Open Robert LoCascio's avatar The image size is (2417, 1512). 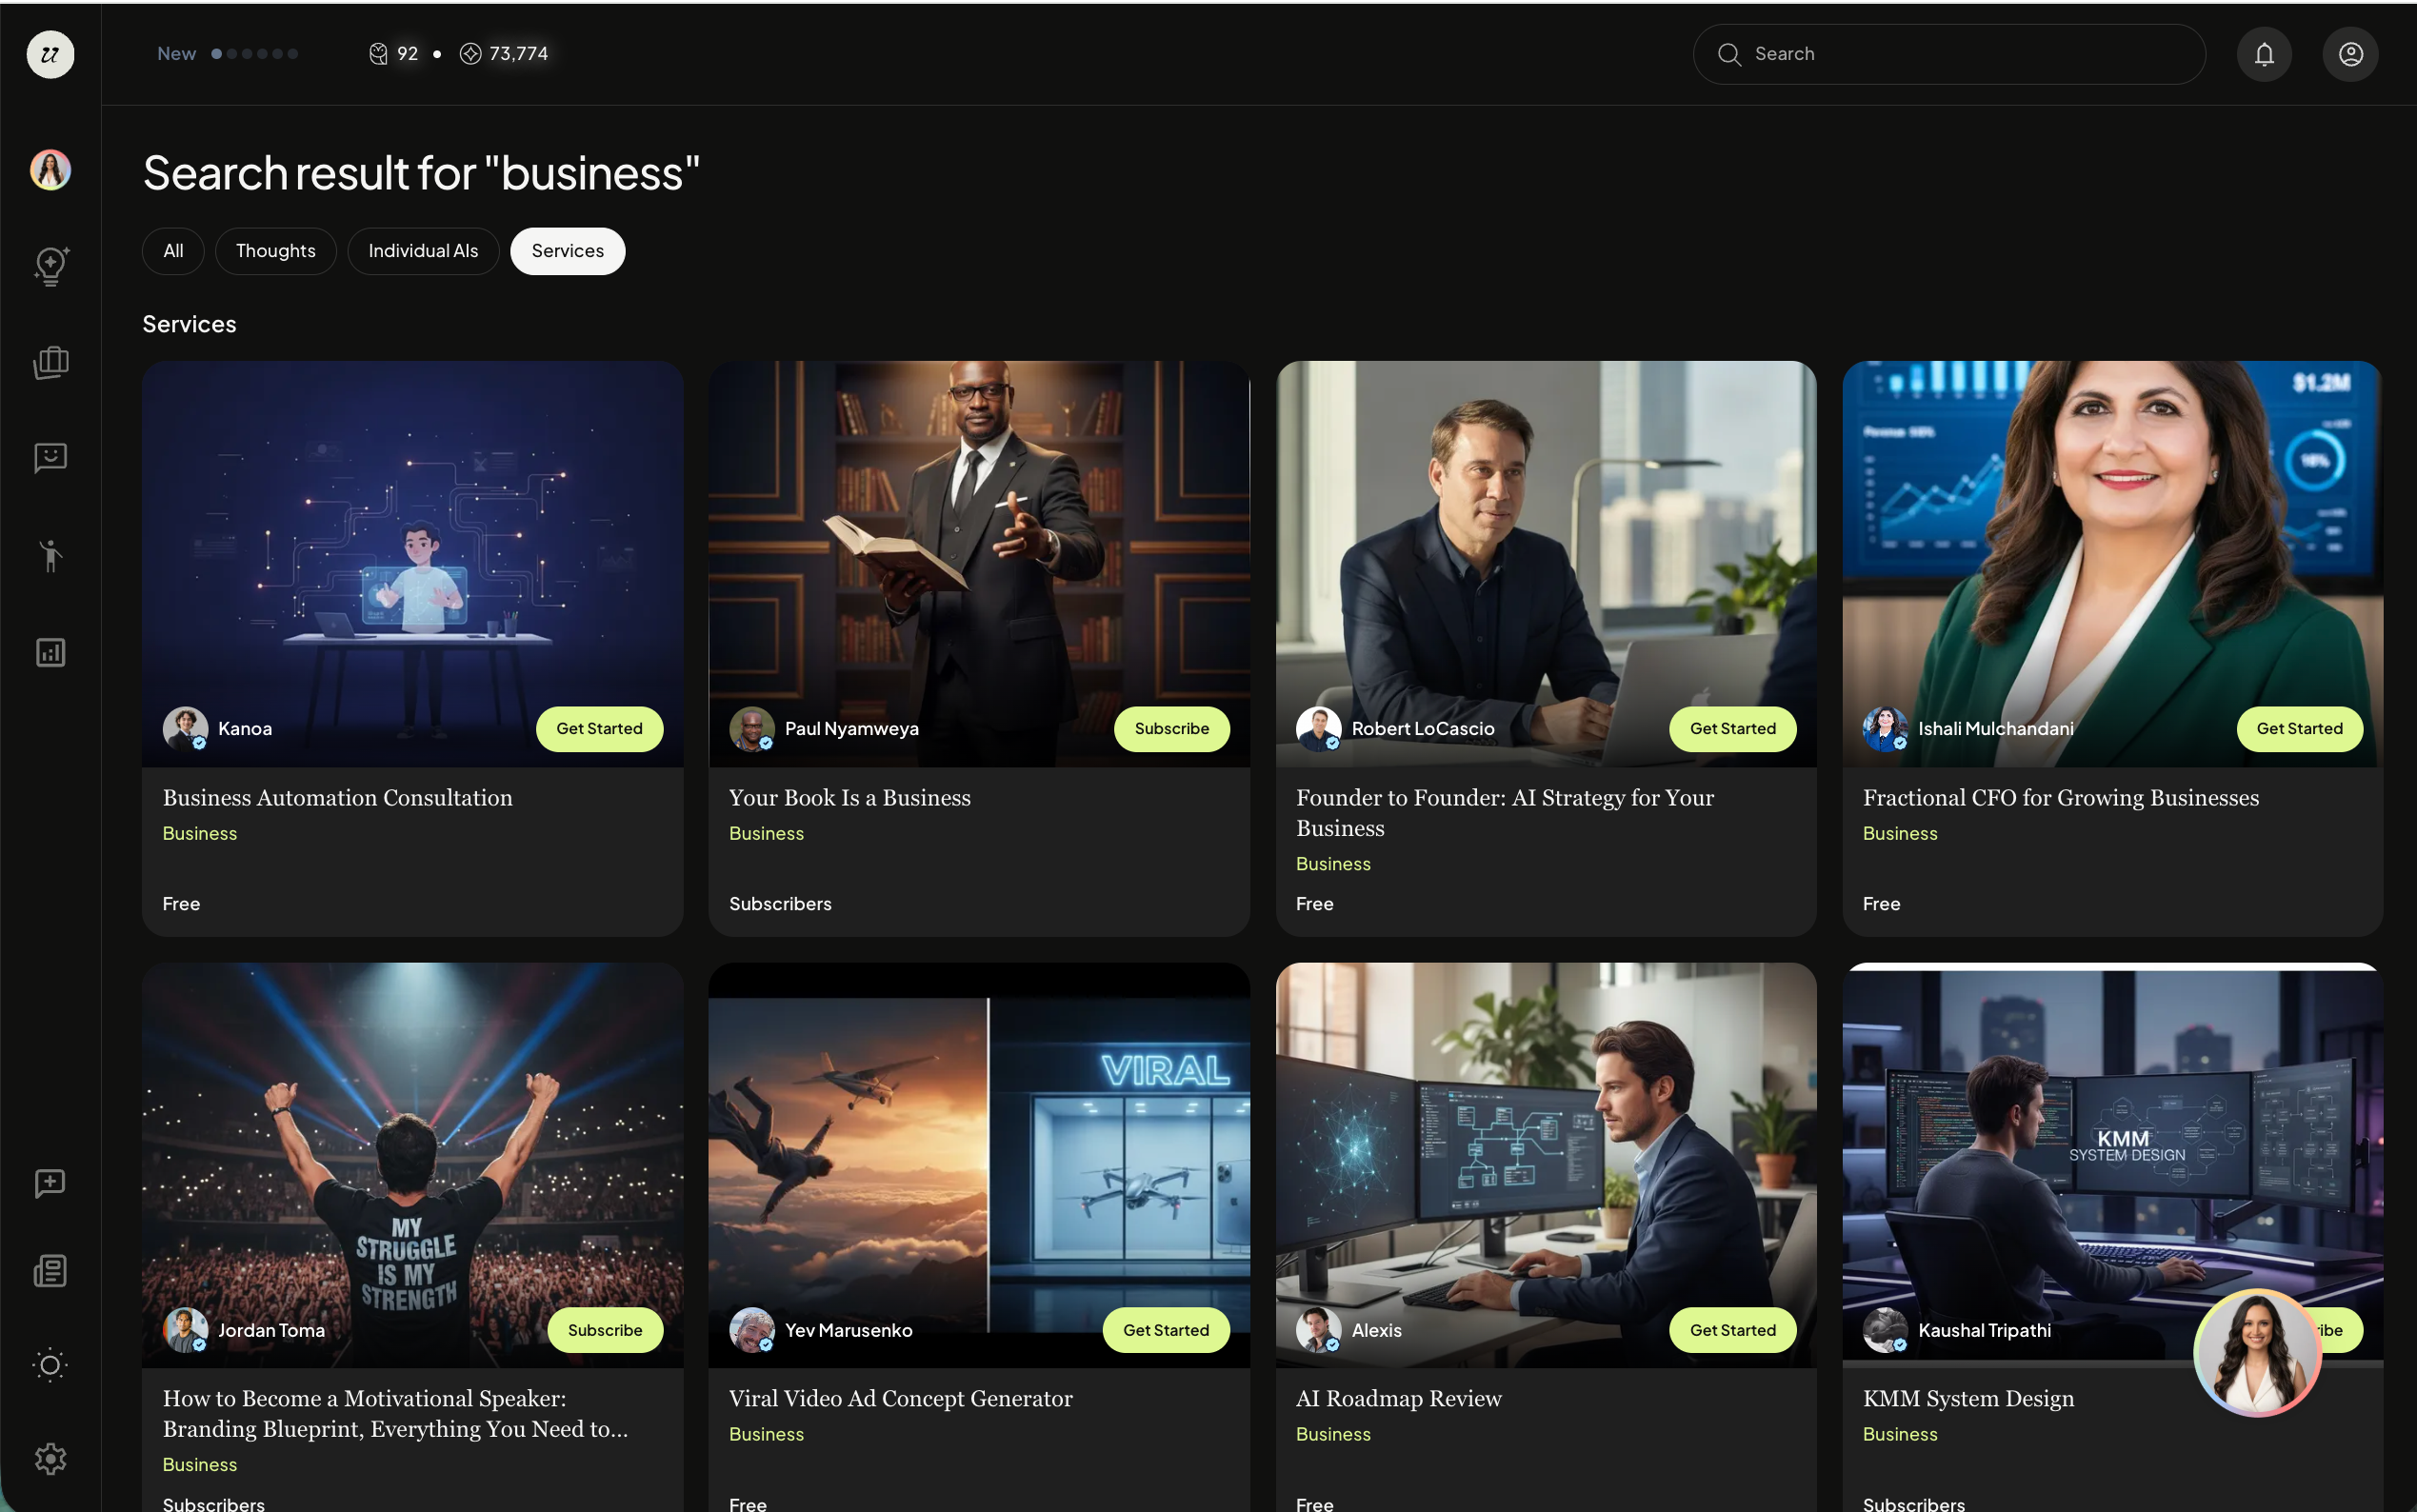(x=1319, y=729)
